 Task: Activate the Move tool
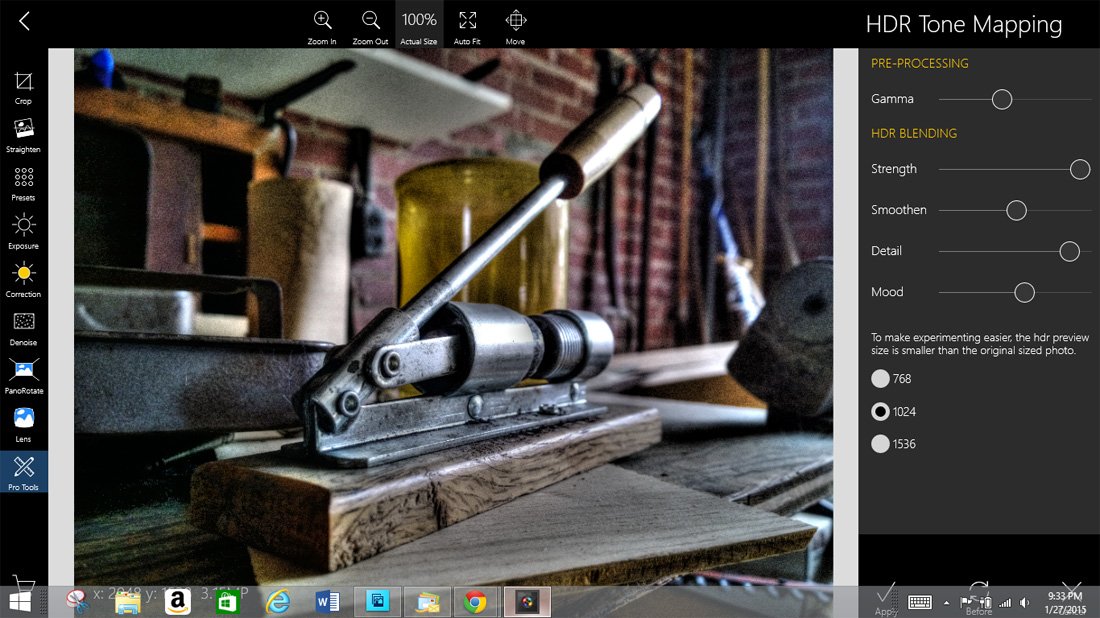515,28
